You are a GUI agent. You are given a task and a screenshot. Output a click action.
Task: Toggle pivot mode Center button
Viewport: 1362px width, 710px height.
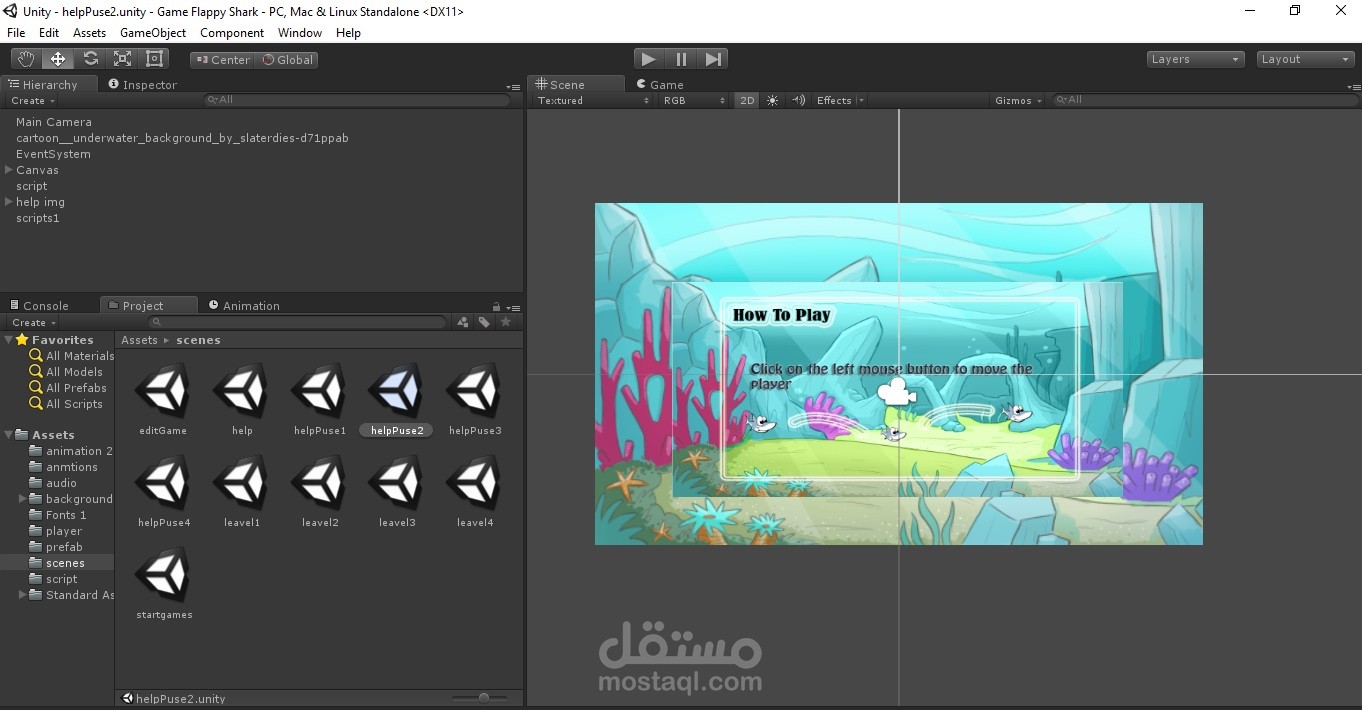point(222,60)
